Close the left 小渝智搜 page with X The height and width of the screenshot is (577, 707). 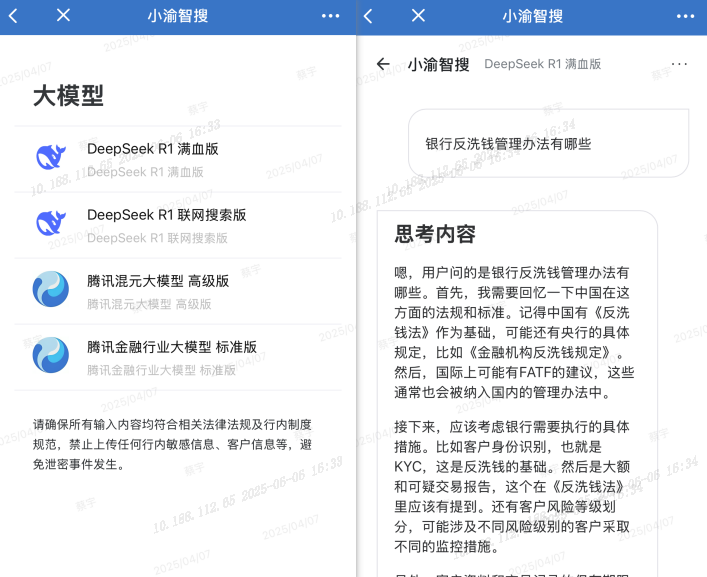(63, 15)
